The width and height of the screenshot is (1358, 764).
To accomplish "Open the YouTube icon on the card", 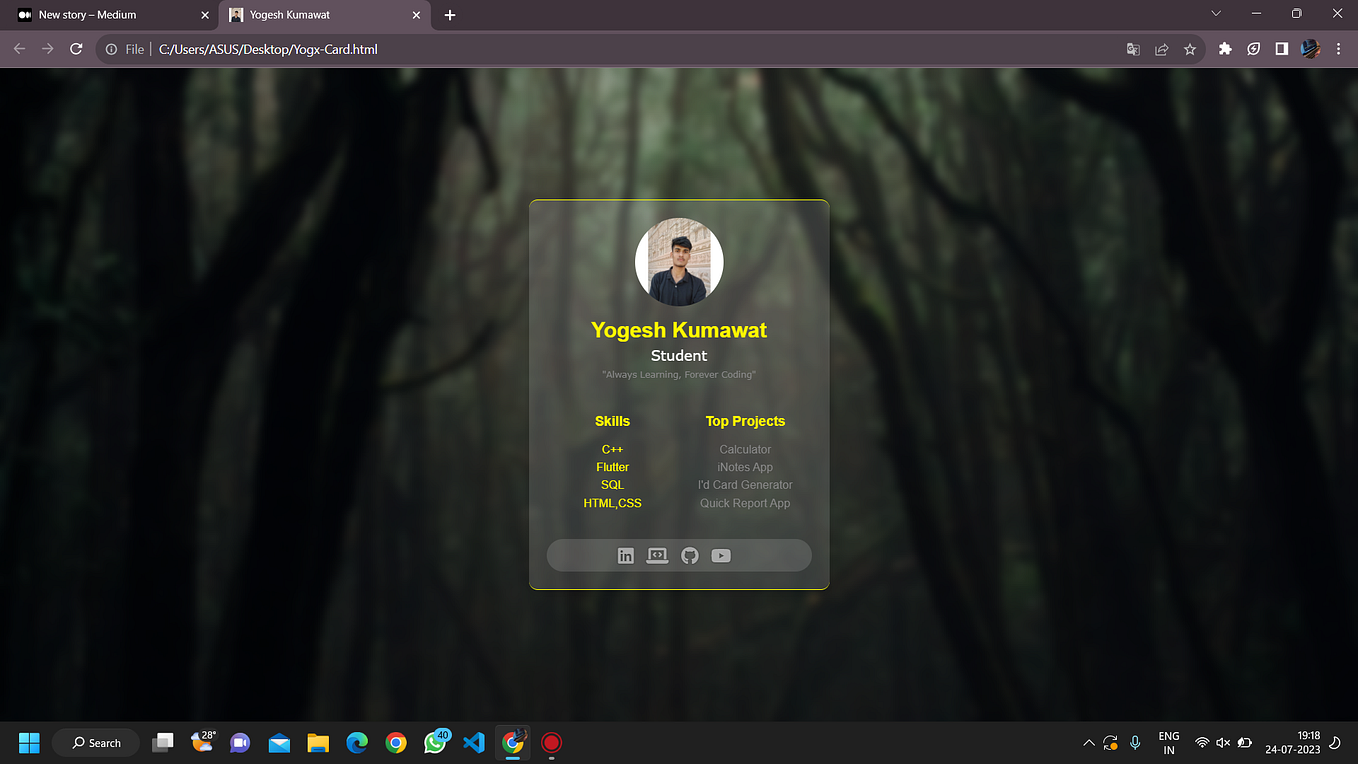I will (x=721, y=555).
